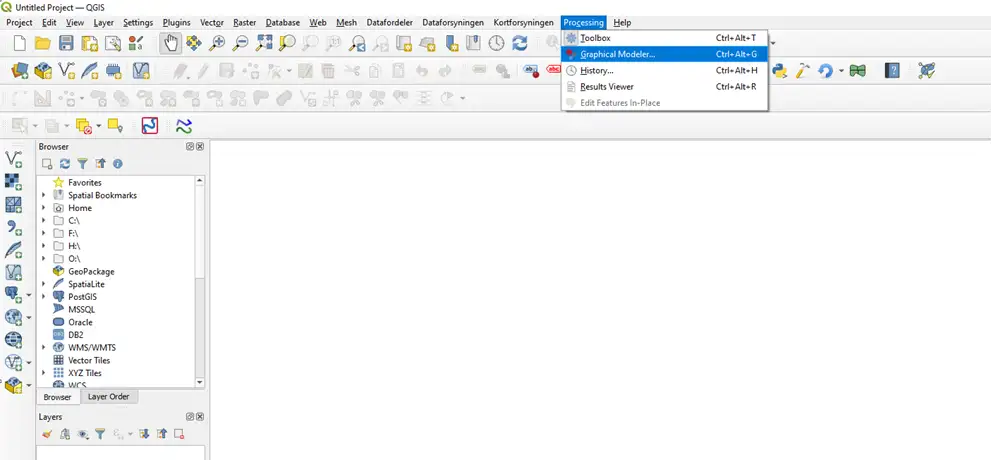The image size is (992, 460).
Task: Open Toolbox from the Processing menu
Action: pos(595,38)
